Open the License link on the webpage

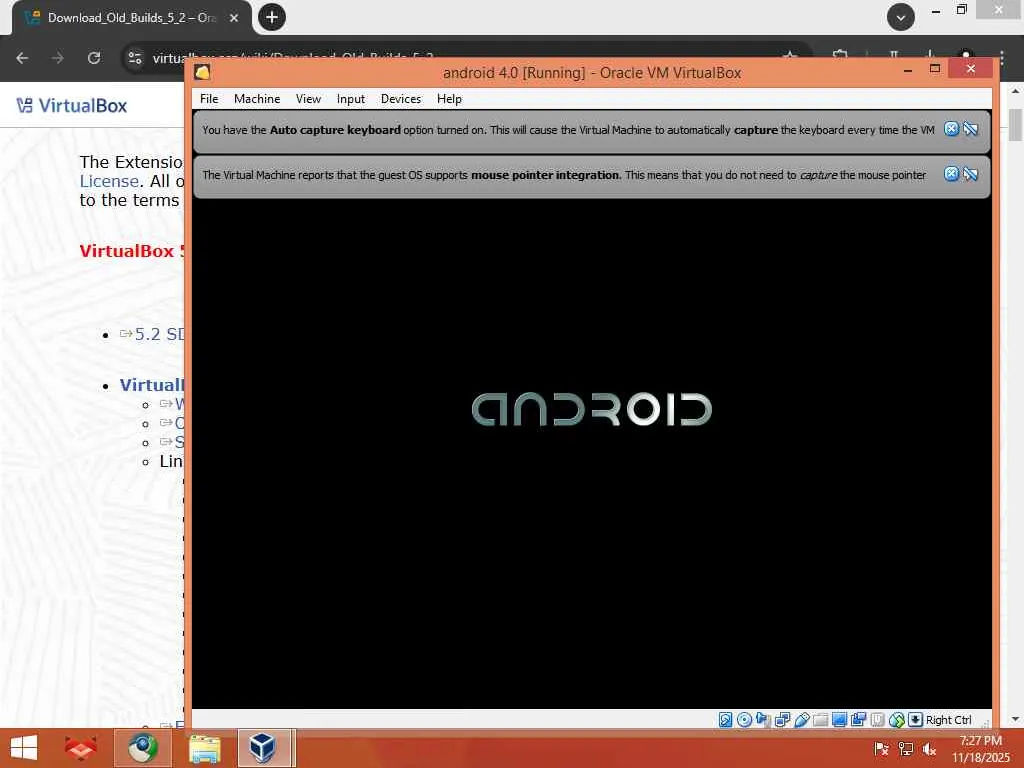point(109,181)
